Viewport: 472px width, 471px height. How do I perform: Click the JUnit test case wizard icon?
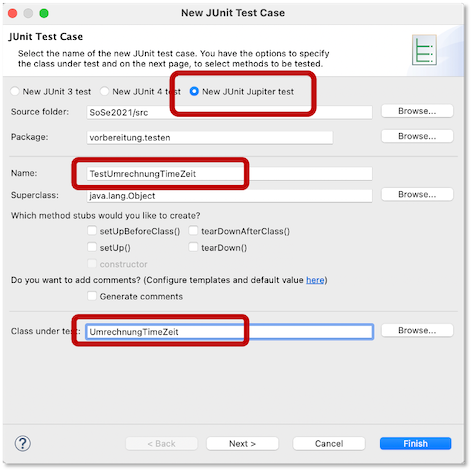424,50
